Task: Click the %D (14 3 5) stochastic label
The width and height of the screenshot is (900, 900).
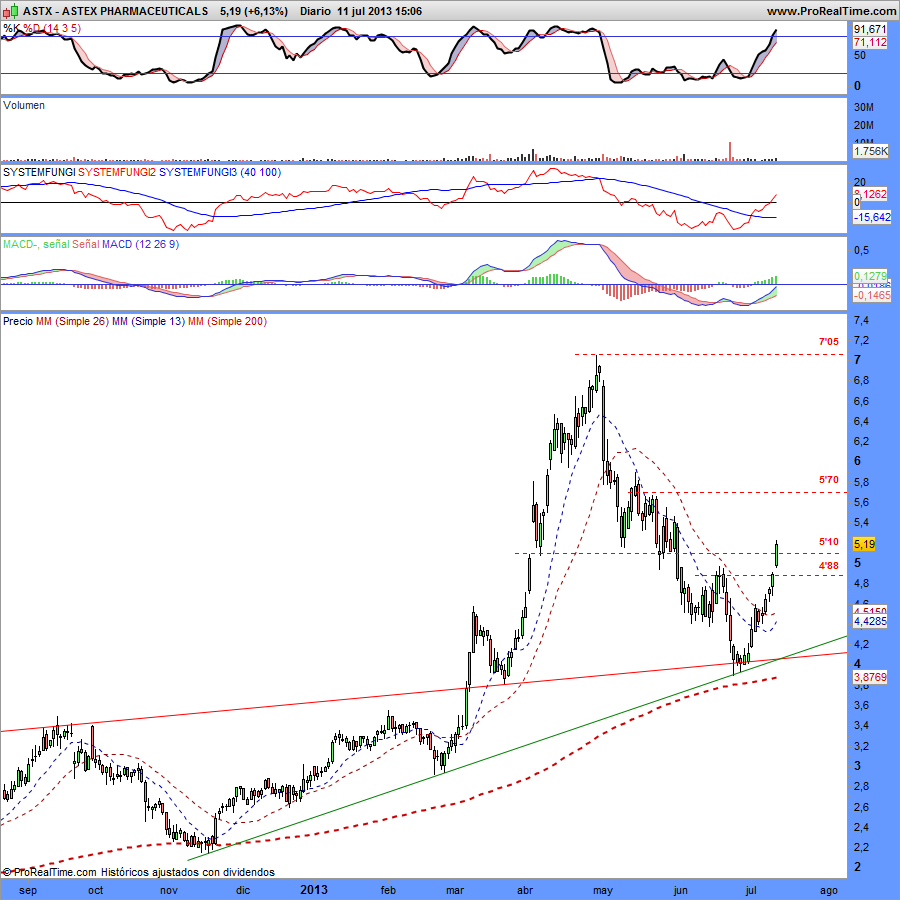Action: click(x=52, y=28)
